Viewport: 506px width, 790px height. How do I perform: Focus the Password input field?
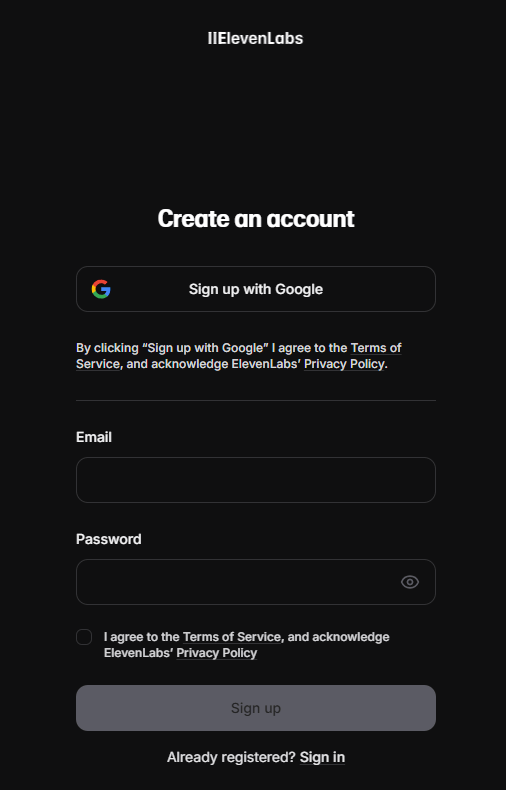point(256,582)
